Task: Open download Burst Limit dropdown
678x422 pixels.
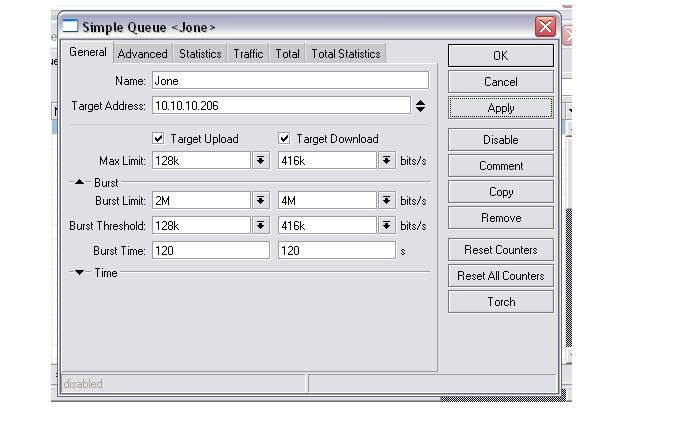Action: (387, 200)
